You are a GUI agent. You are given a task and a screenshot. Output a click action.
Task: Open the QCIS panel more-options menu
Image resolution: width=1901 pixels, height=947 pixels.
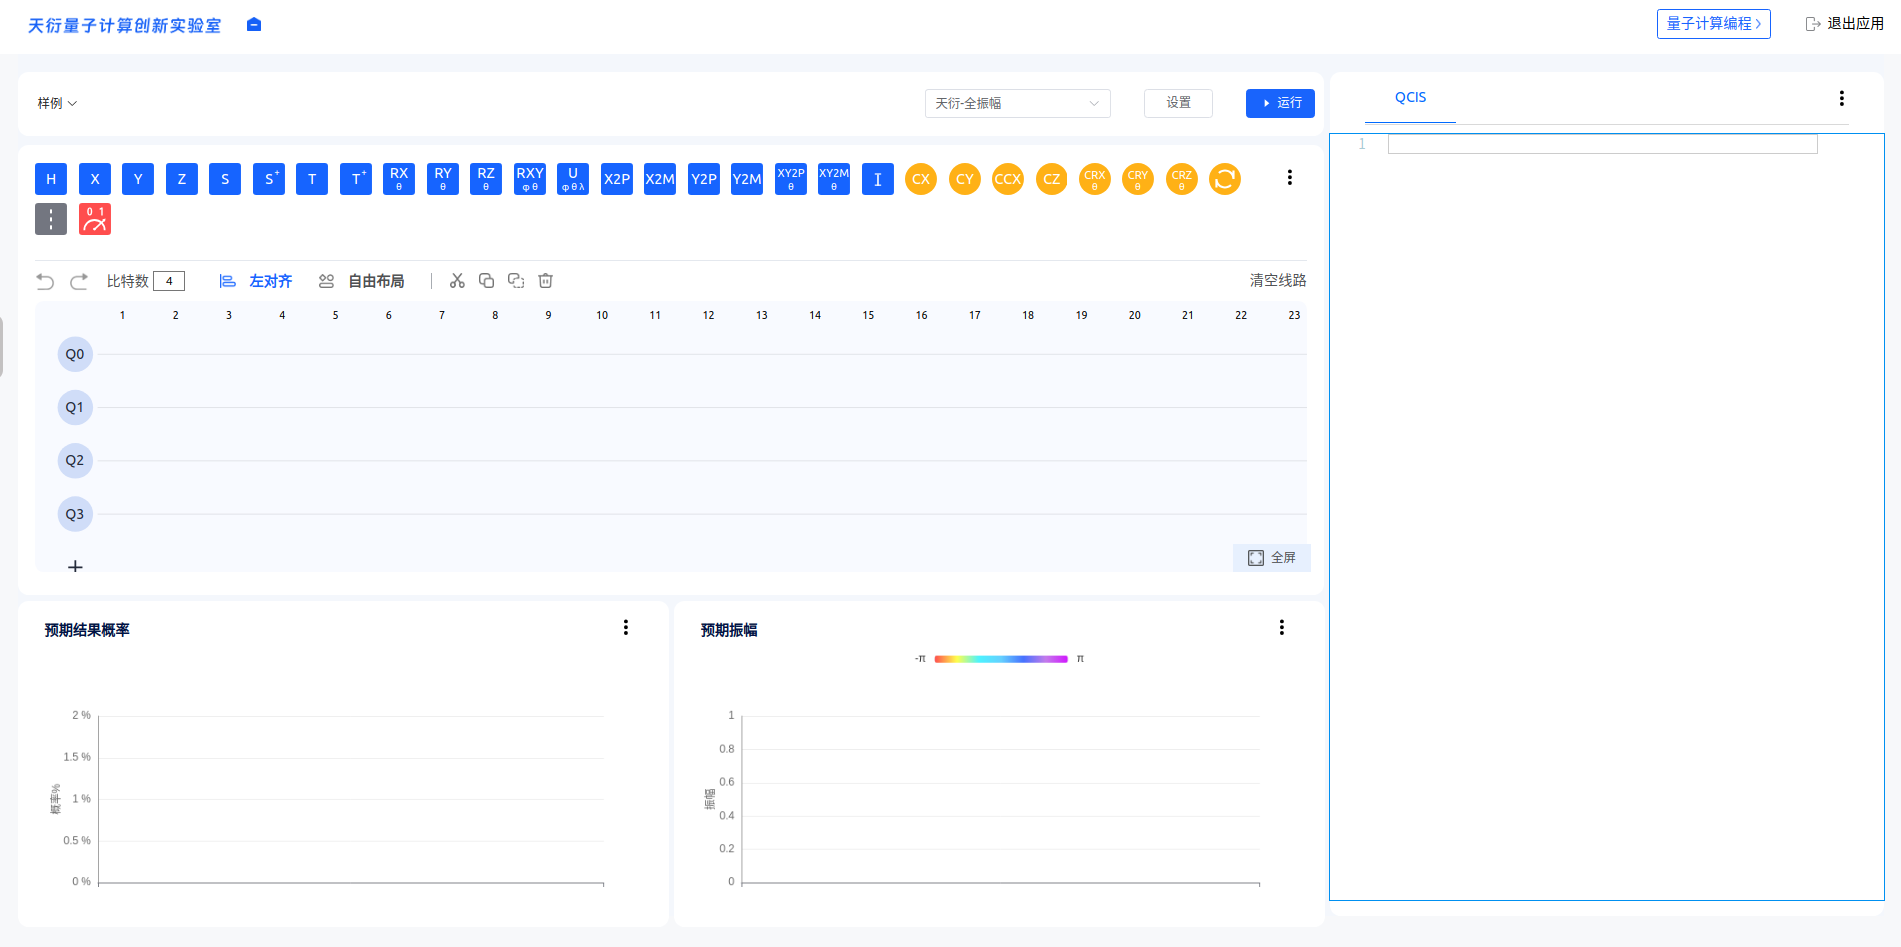1842,98
